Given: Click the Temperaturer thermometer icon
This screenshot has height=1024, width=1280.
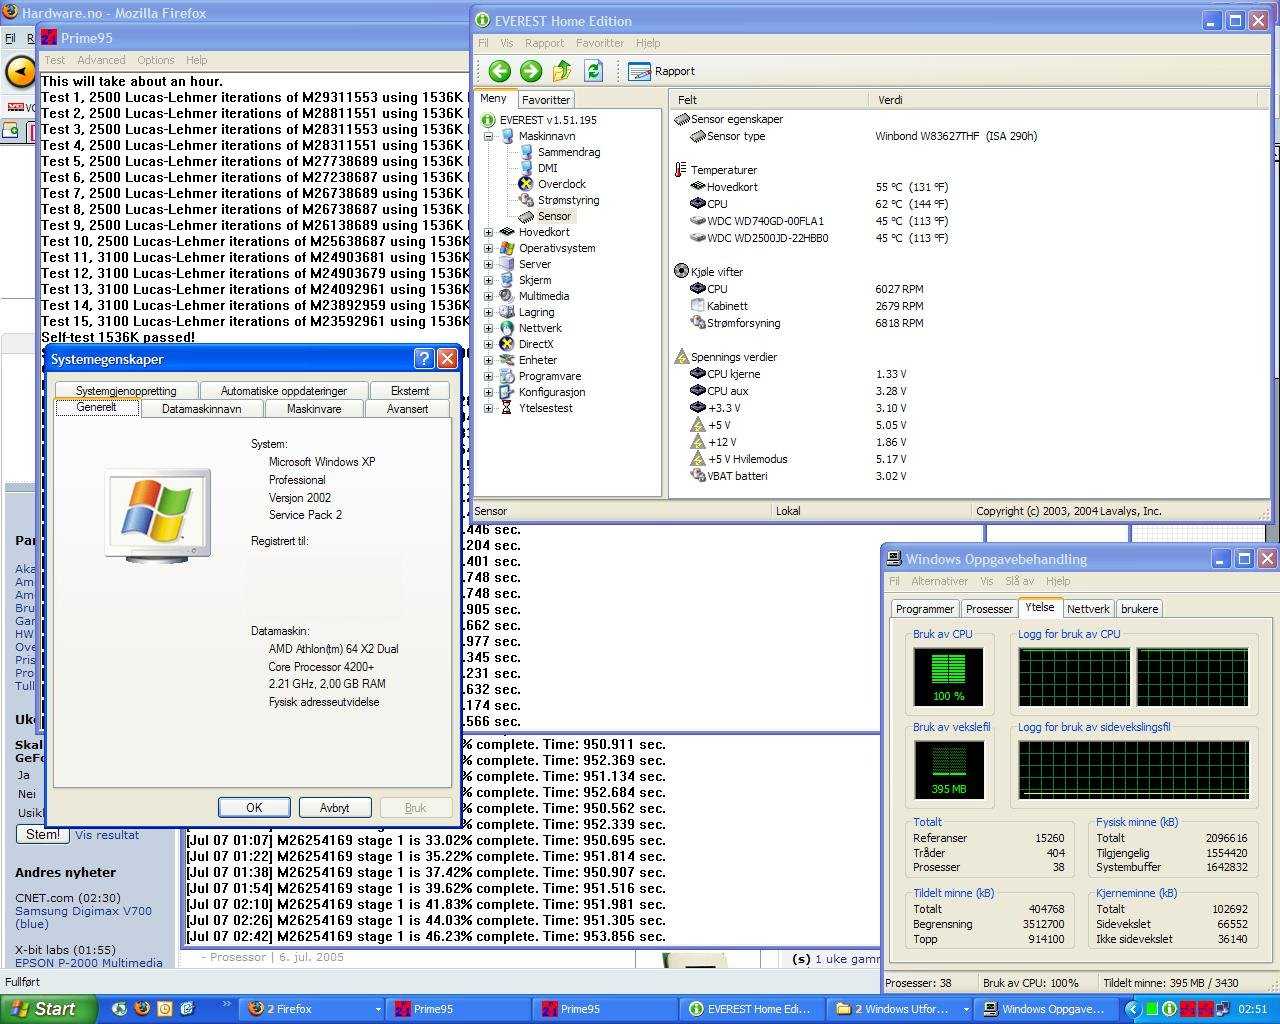Looking at the screenshot, I should pos(681,170).
